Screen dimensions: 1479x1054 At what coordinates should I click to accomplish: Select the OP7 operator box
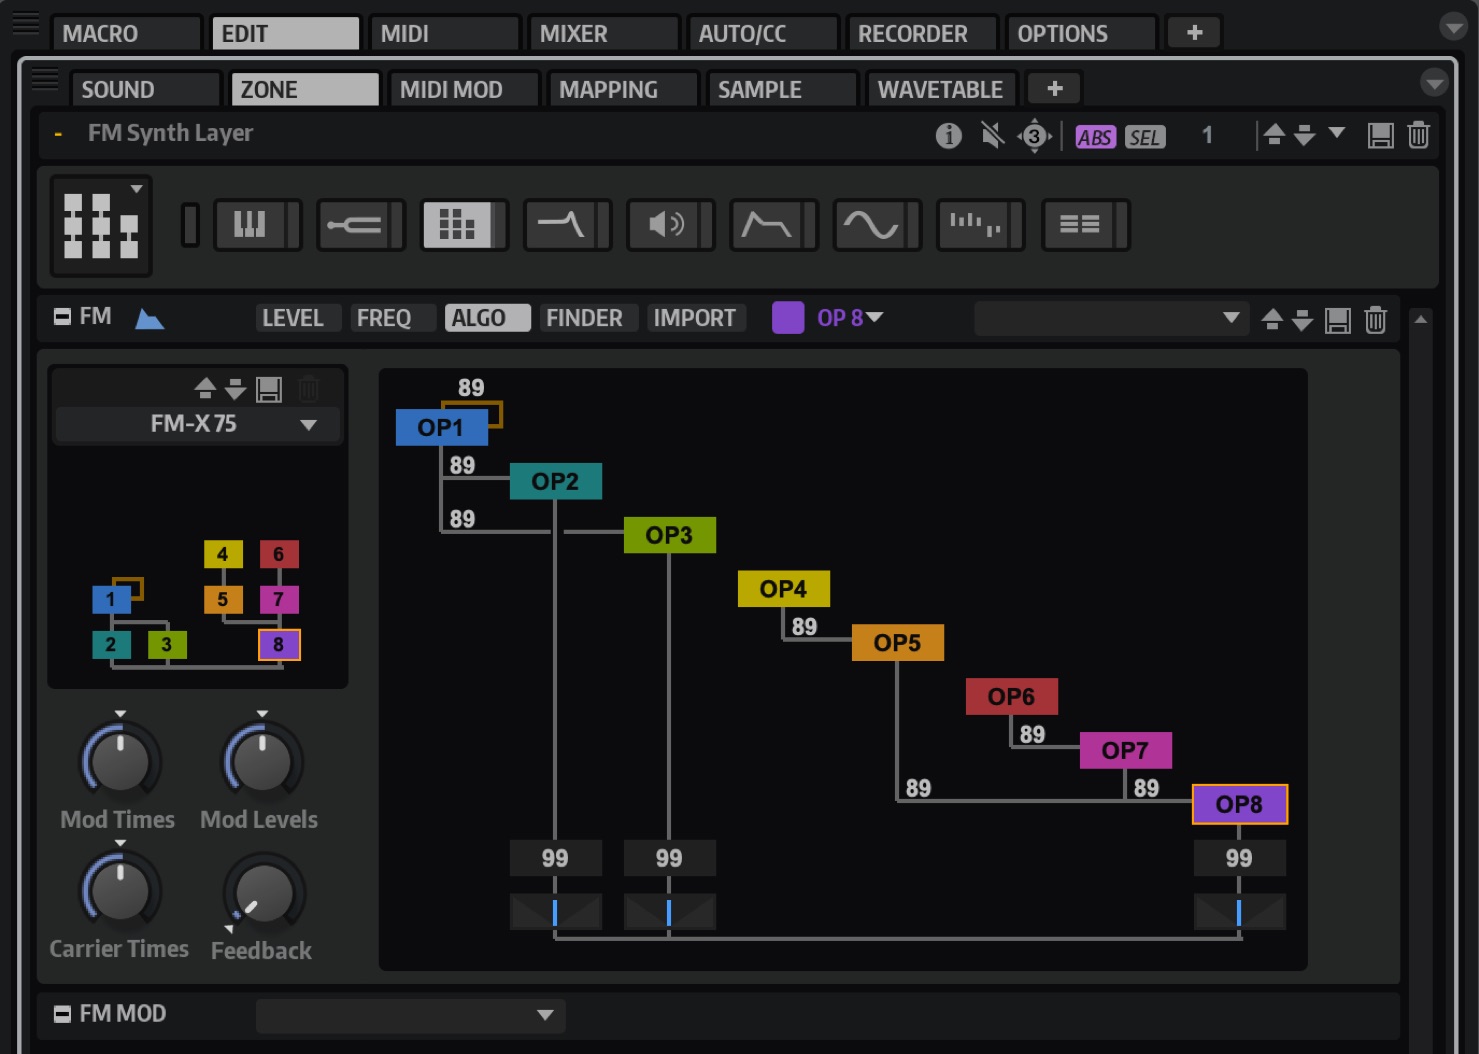click(1125, 751)
